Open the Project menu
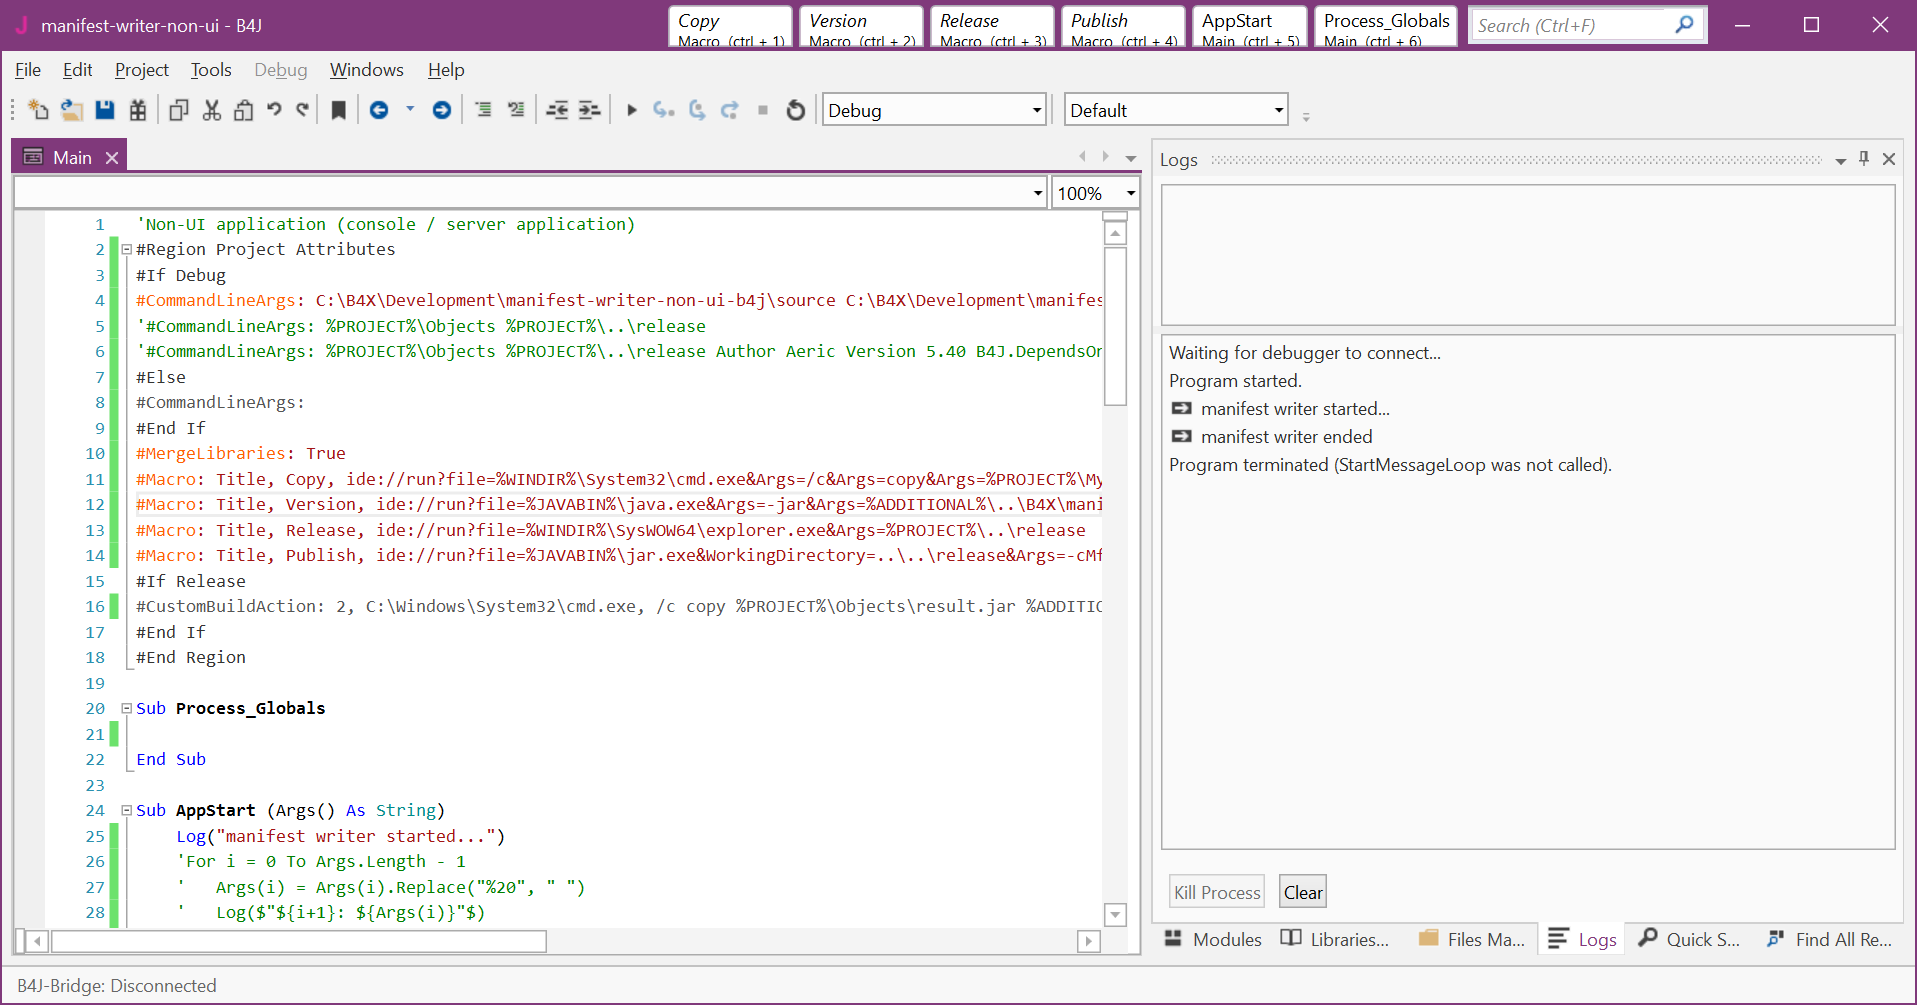Image resolution: width=1917 pixels, height=1005 pixels. click(x=142, y=70)
